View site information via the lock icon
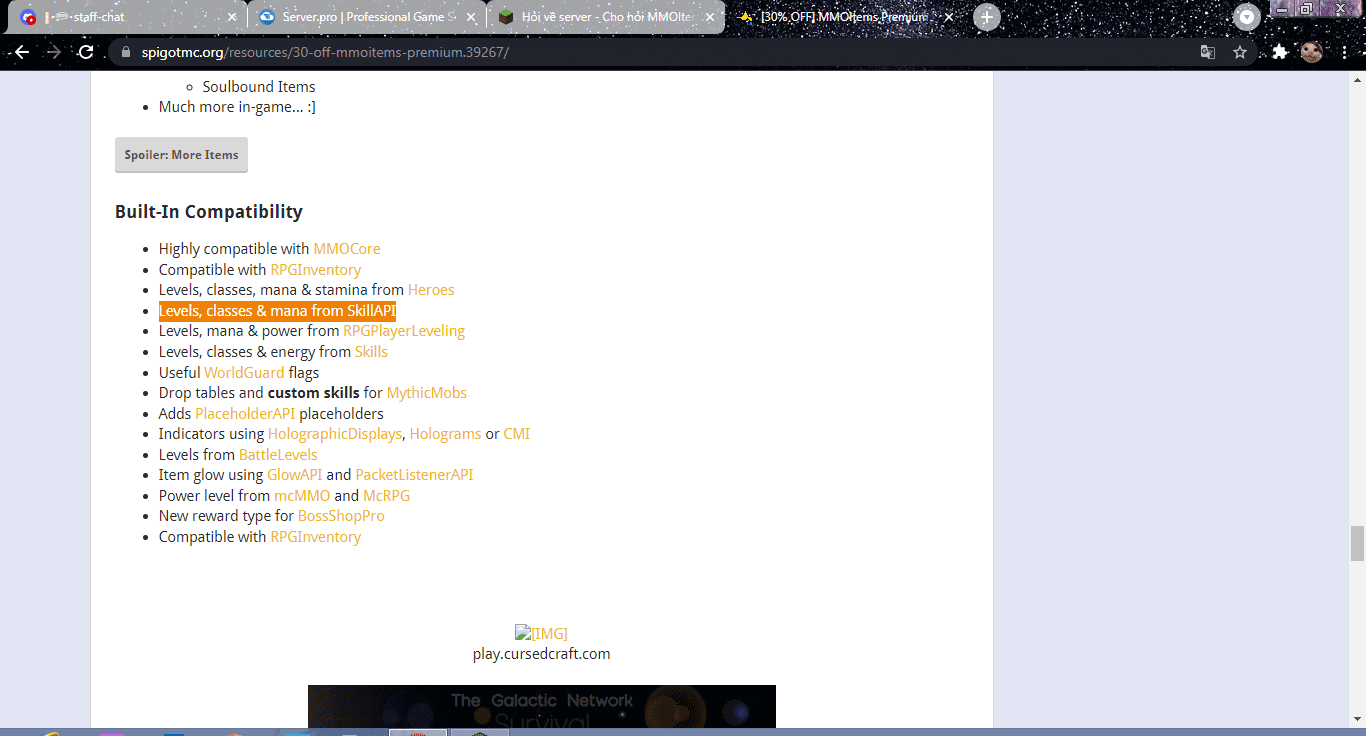The image size is (1366, 736). click(126, 52)
